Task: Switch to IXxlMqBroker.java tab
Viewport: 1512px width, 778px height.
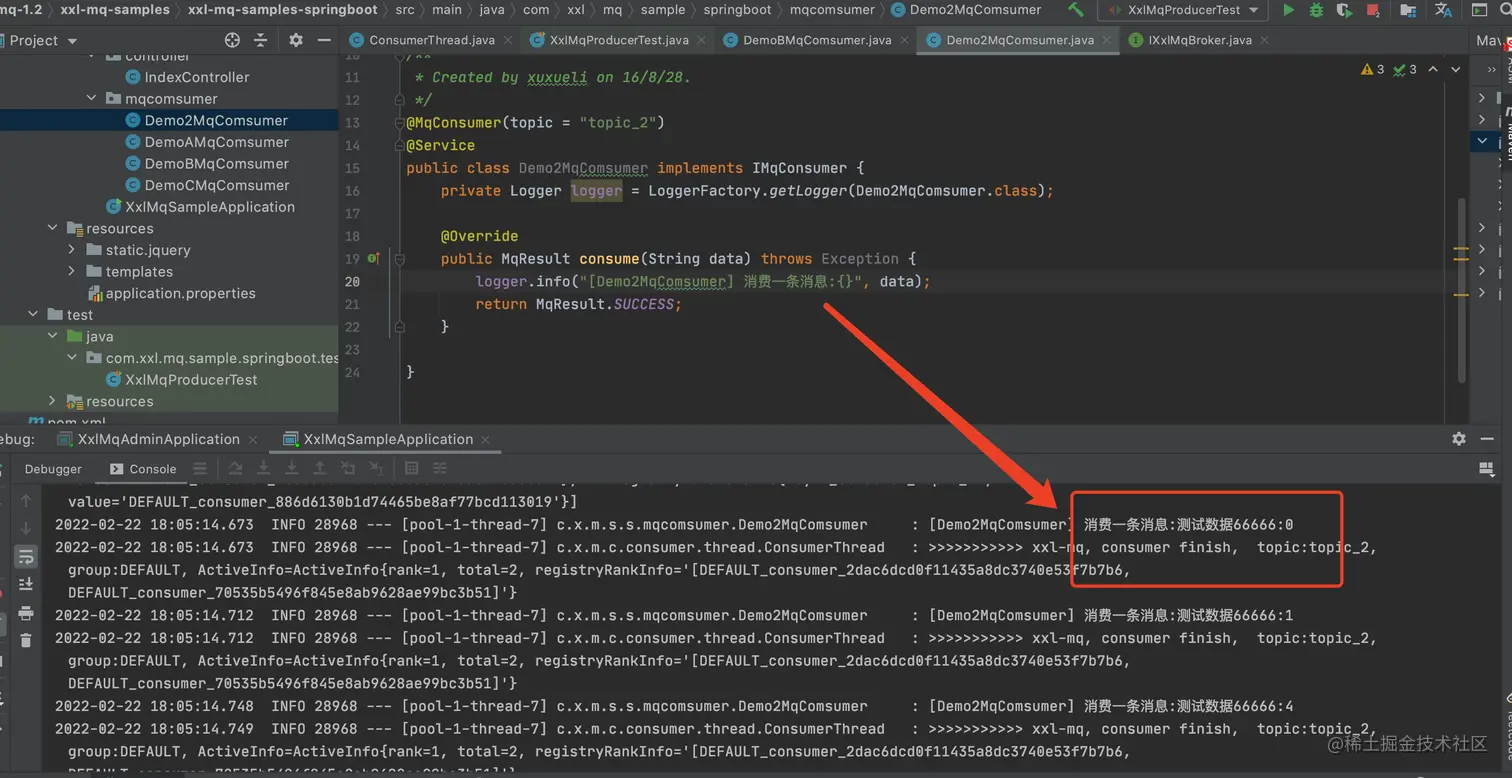Action: tap(1200, 40)
